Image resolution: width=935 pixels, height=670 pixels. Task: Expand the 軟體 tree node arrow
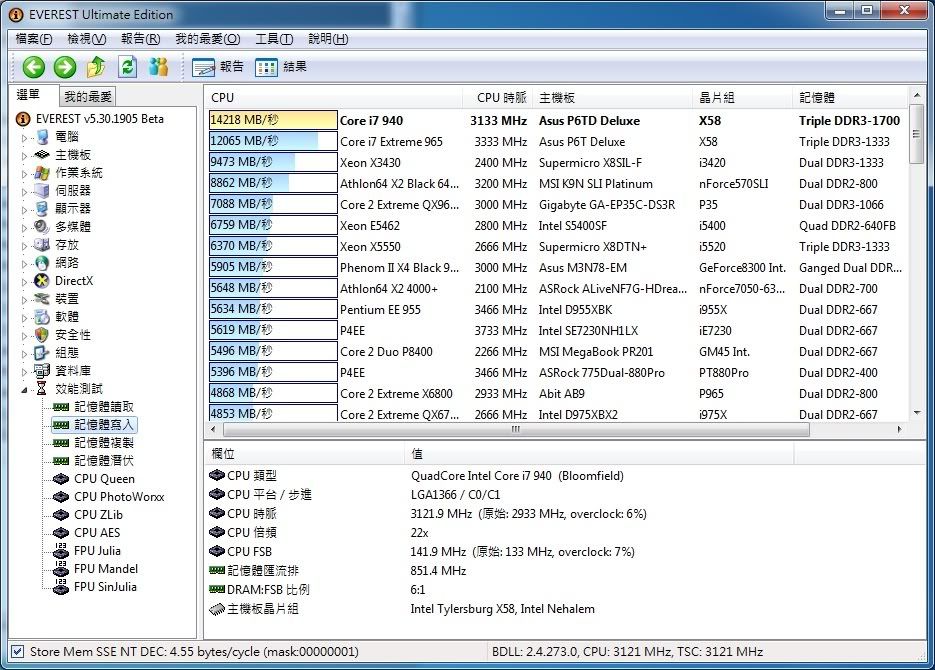(24, 317)
